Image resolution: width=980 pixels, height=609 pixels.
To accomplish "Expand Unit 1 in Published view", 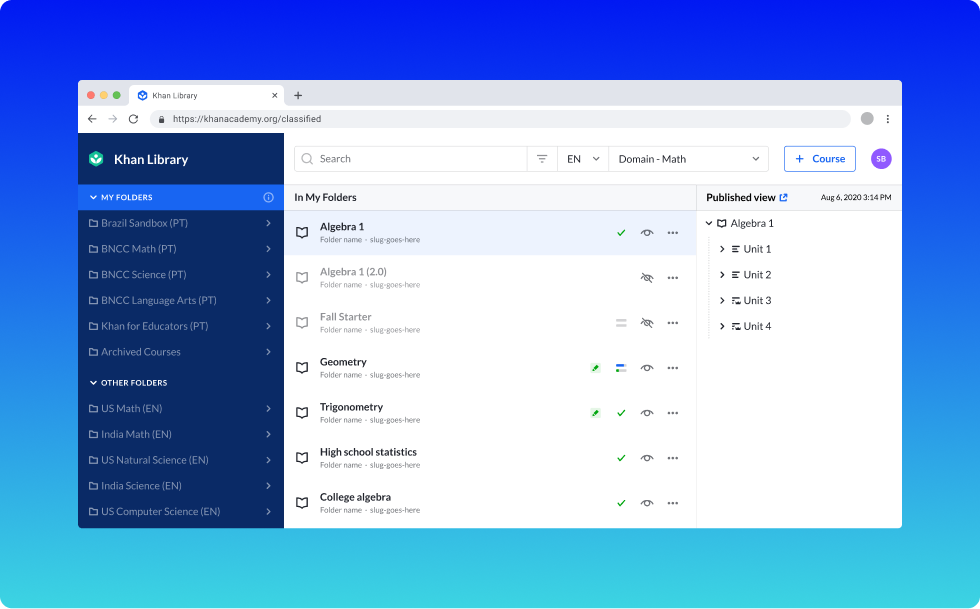I will pyautogui.click(x=722, y=249).
